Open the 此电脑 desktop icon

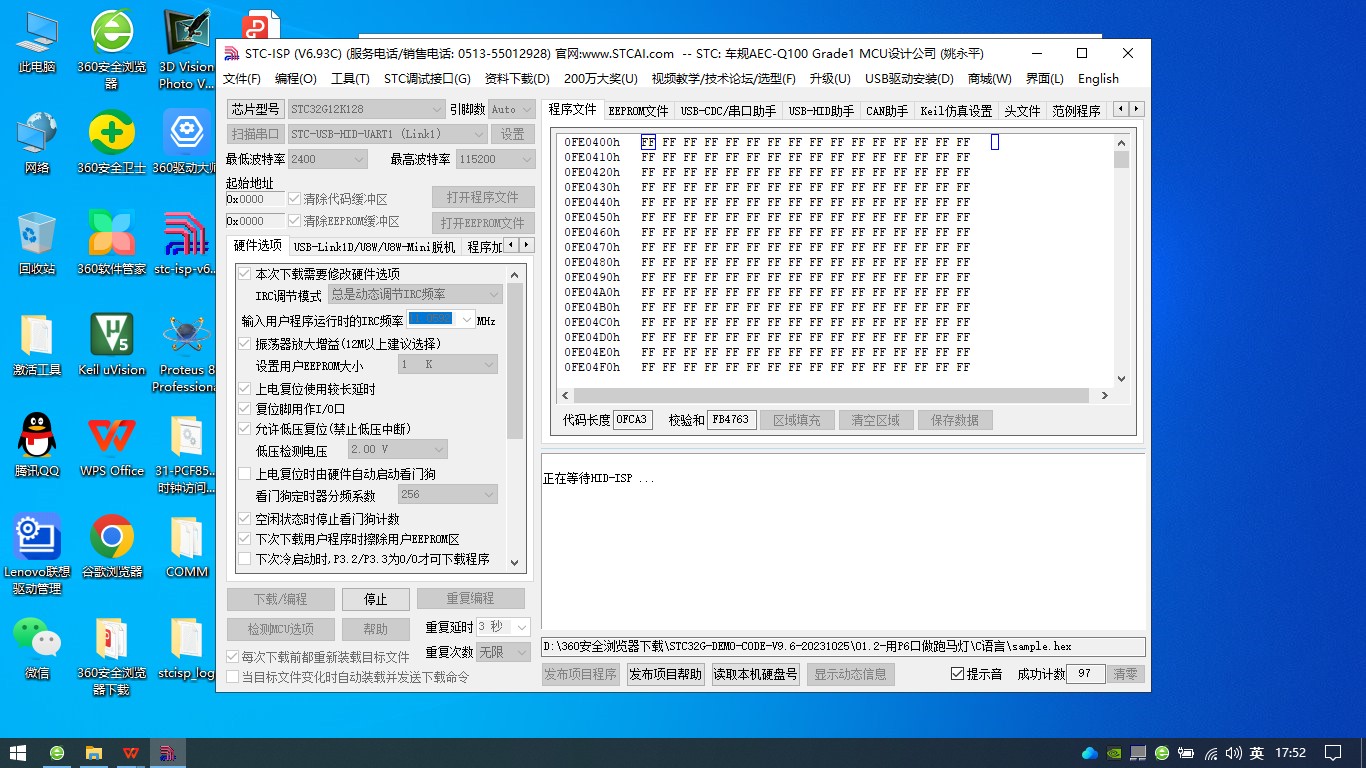click(x=37, y=42)
